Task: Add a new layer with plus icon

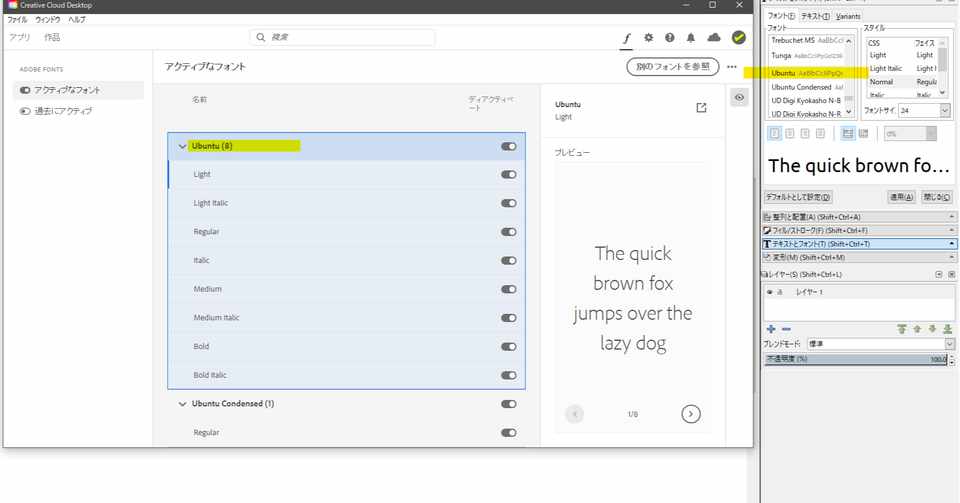Action: [x=771, y=329]
